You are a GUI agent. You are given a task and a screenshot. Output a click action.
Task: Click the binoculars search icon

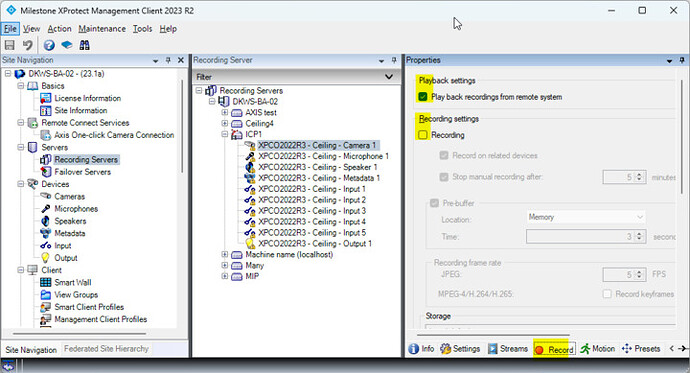point(84,45)
